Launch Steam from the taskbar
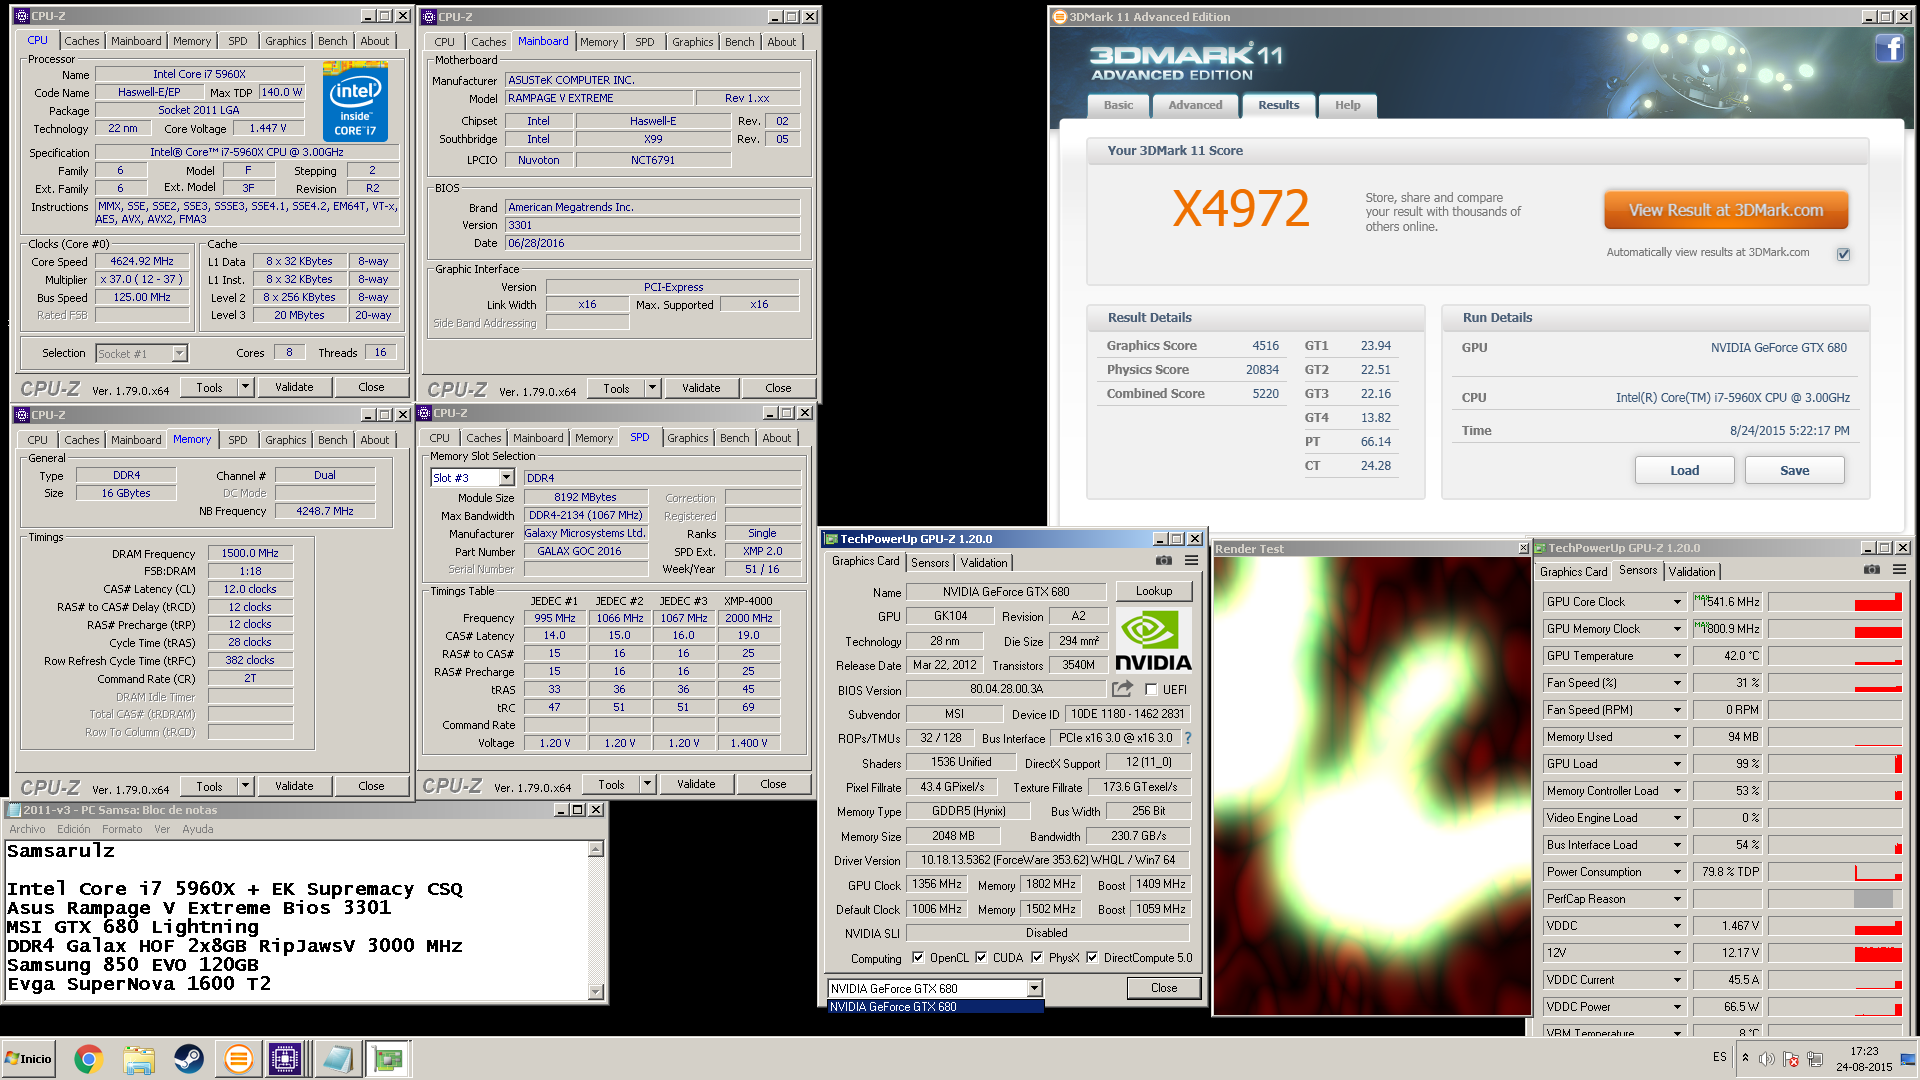The height and width of the screenshot is (1080, 1920). [188, 1059]
